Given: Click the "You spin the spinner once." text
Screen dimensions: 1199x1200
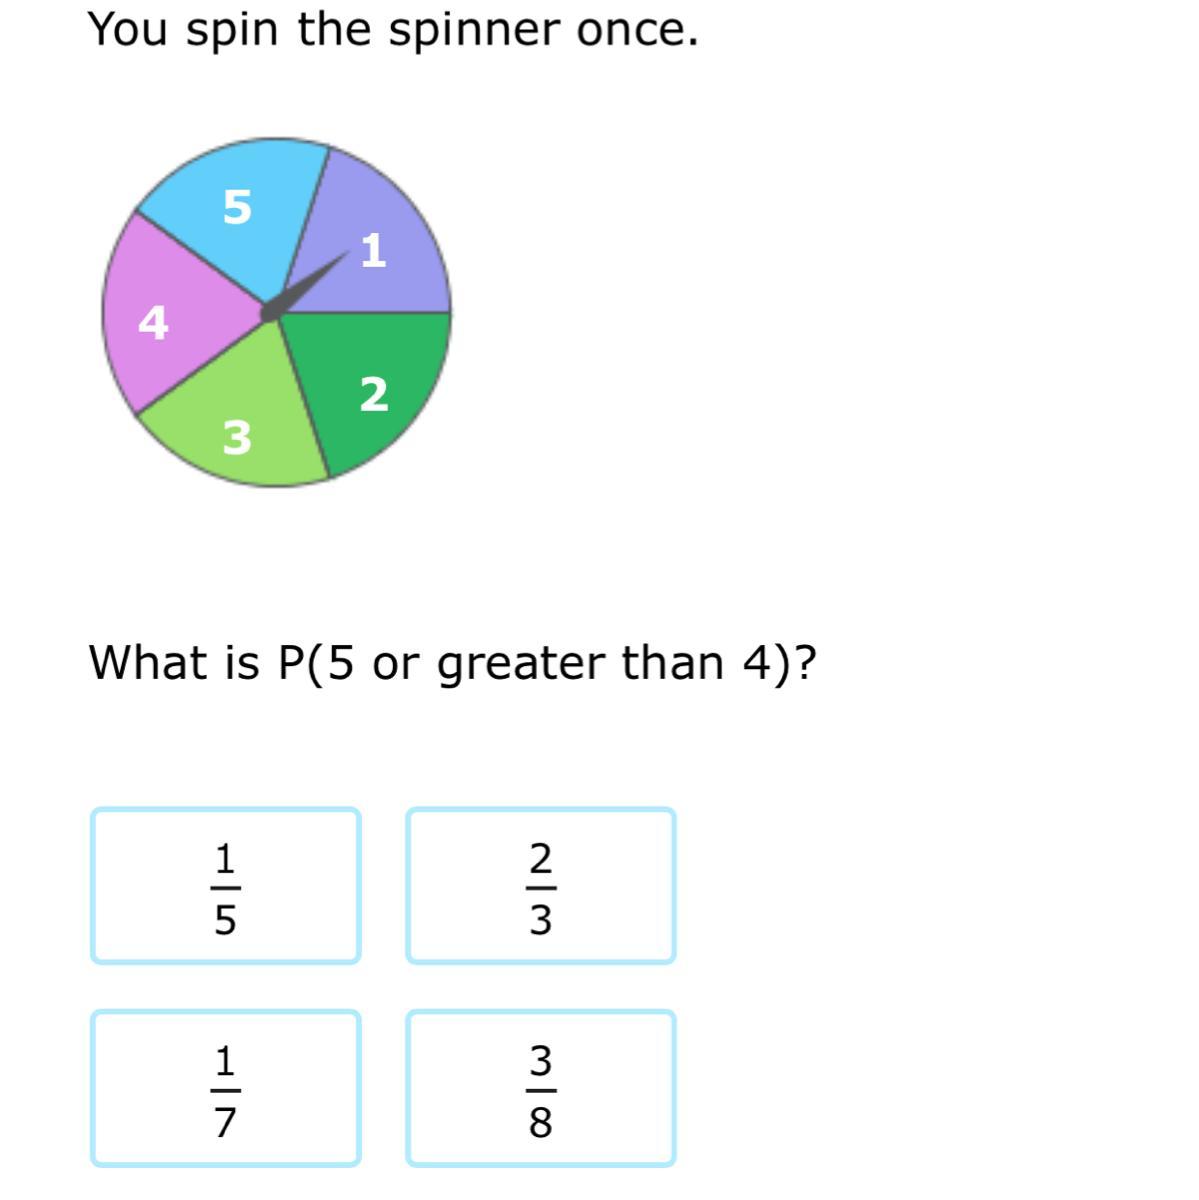Looking at the screenshot, I should 393,30.
